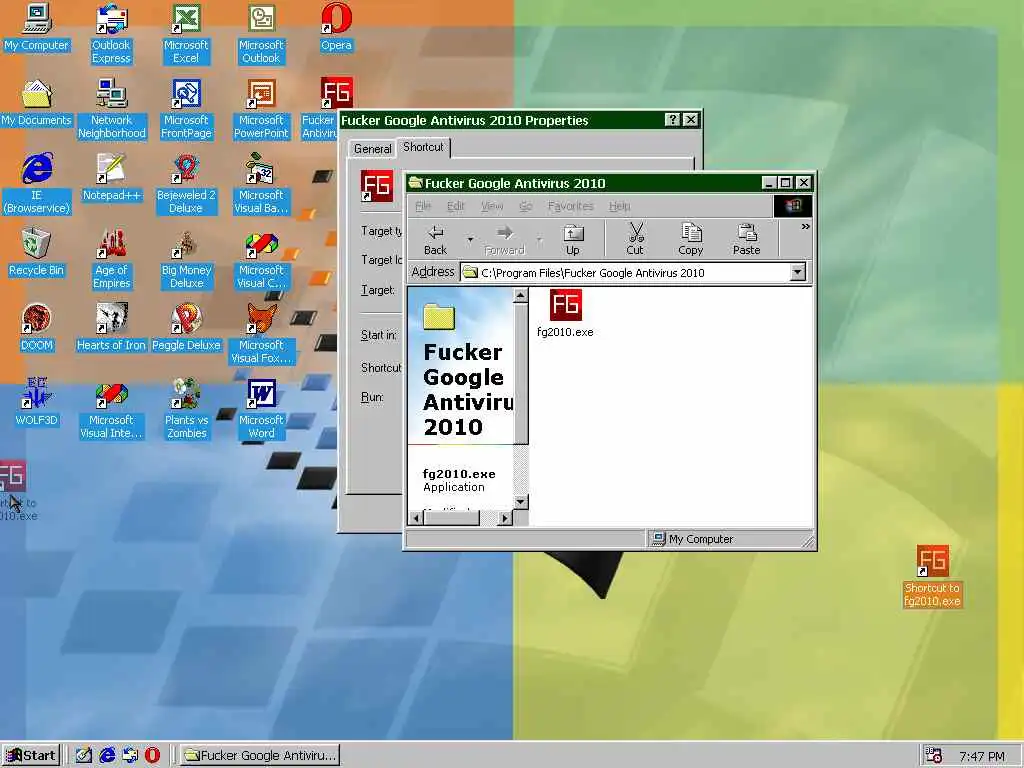1024x768 pixels.
Task: Switch to the Shortcut tab in Properties
Action: [x=423, y=148]
